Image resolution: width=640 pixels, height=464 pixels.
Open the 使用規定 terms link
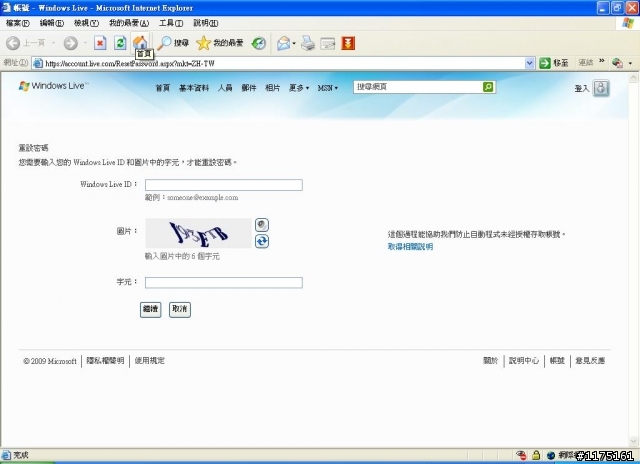[150, 361]
